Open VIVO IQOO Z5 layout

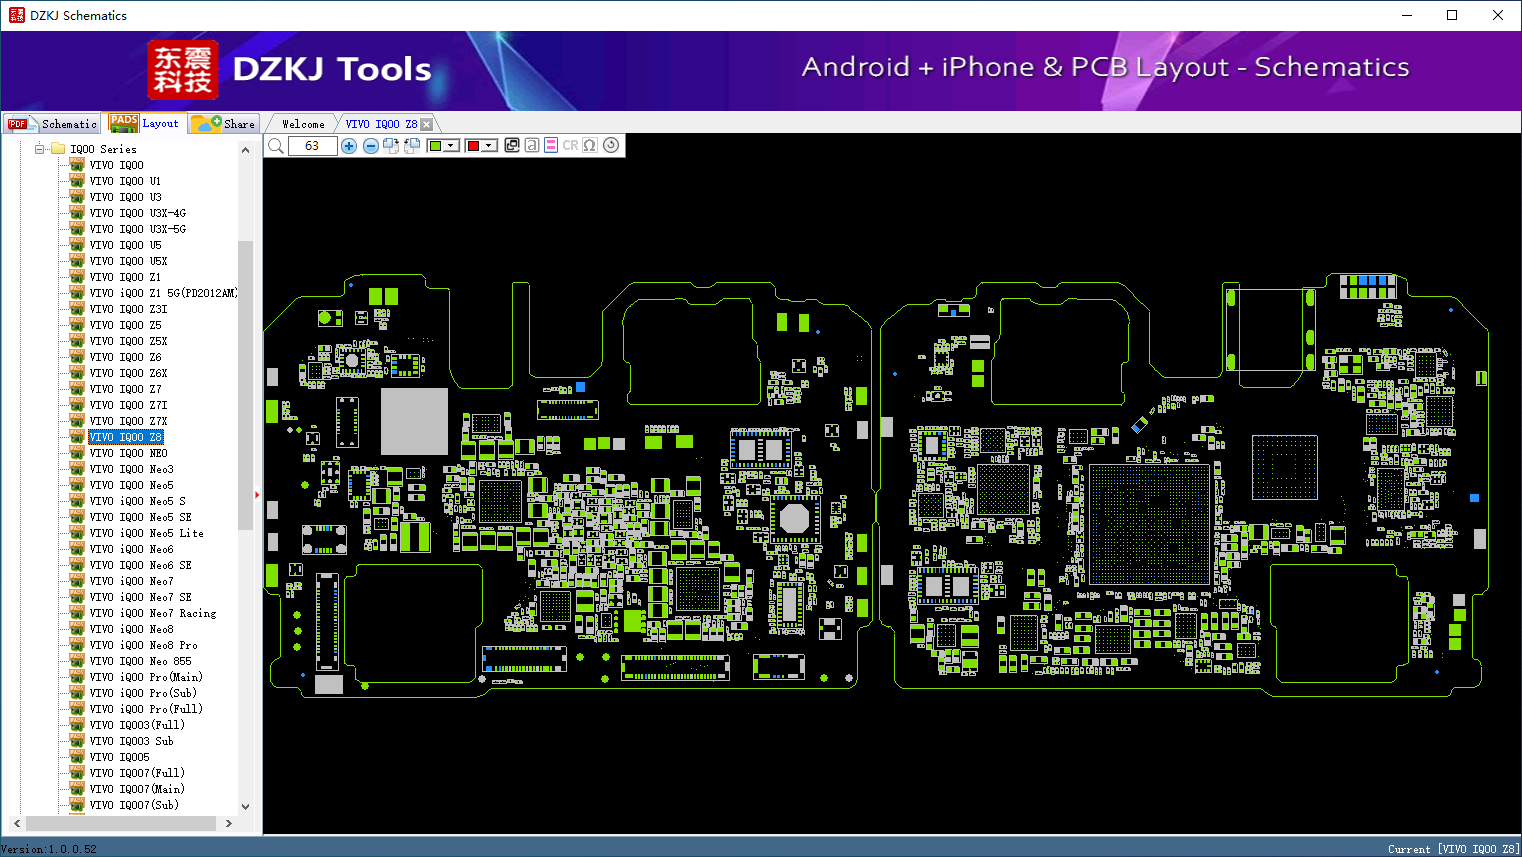pyautogui.click(x=126, y=325)
